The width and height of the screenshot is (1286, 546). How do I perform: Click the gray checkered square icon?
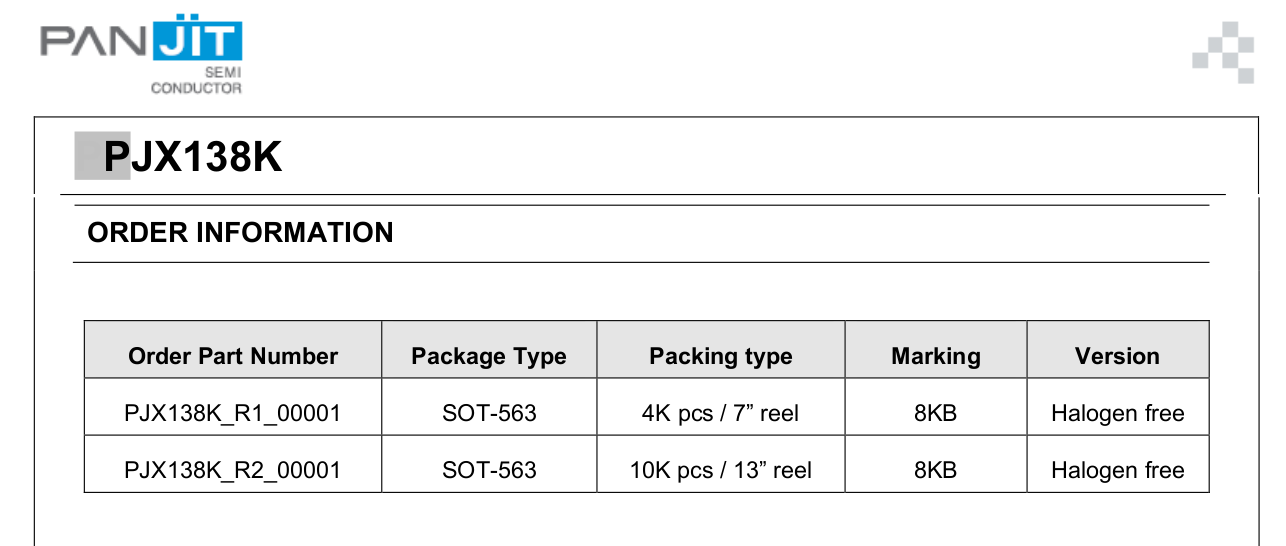click(1223, 53)
